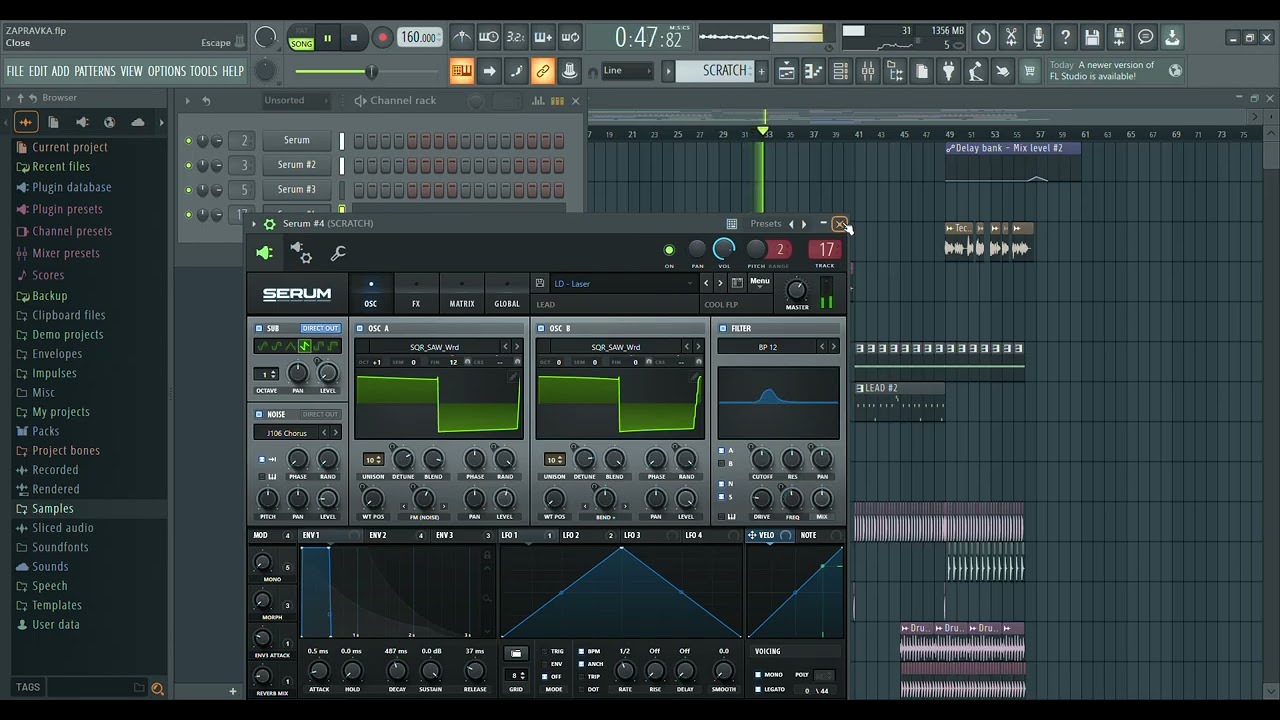
Task: Click the Serum detailed settings speaker-gear icon
Action: [301, 253]
